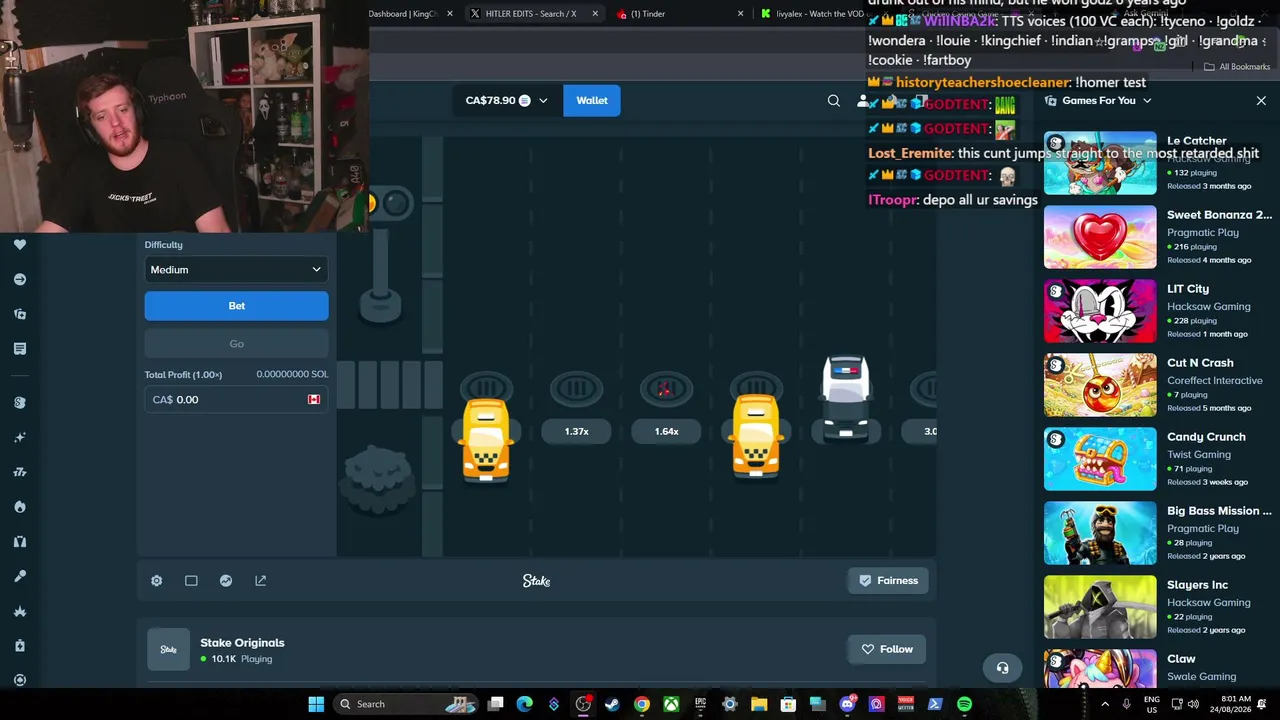Open the LIT City game thumbnail
The height and width of the screenshot is (720, 1280).
coord(1100,311)
